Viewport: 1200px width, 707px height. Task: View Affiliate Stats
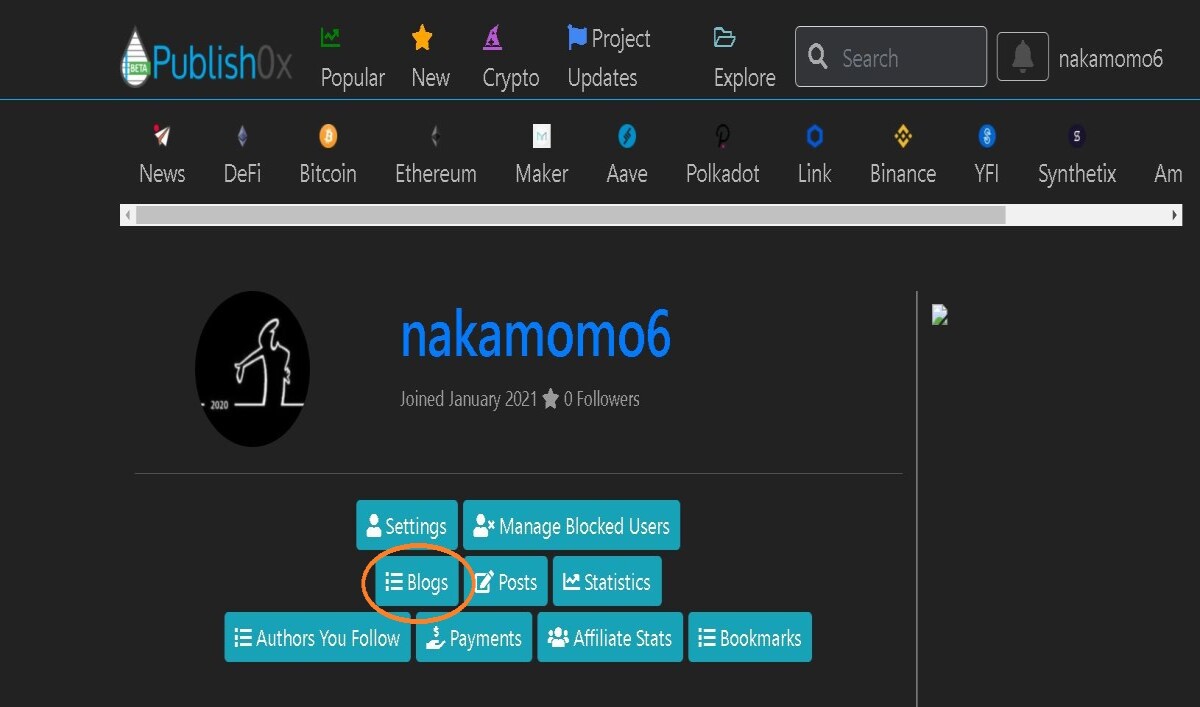(610, 638)
